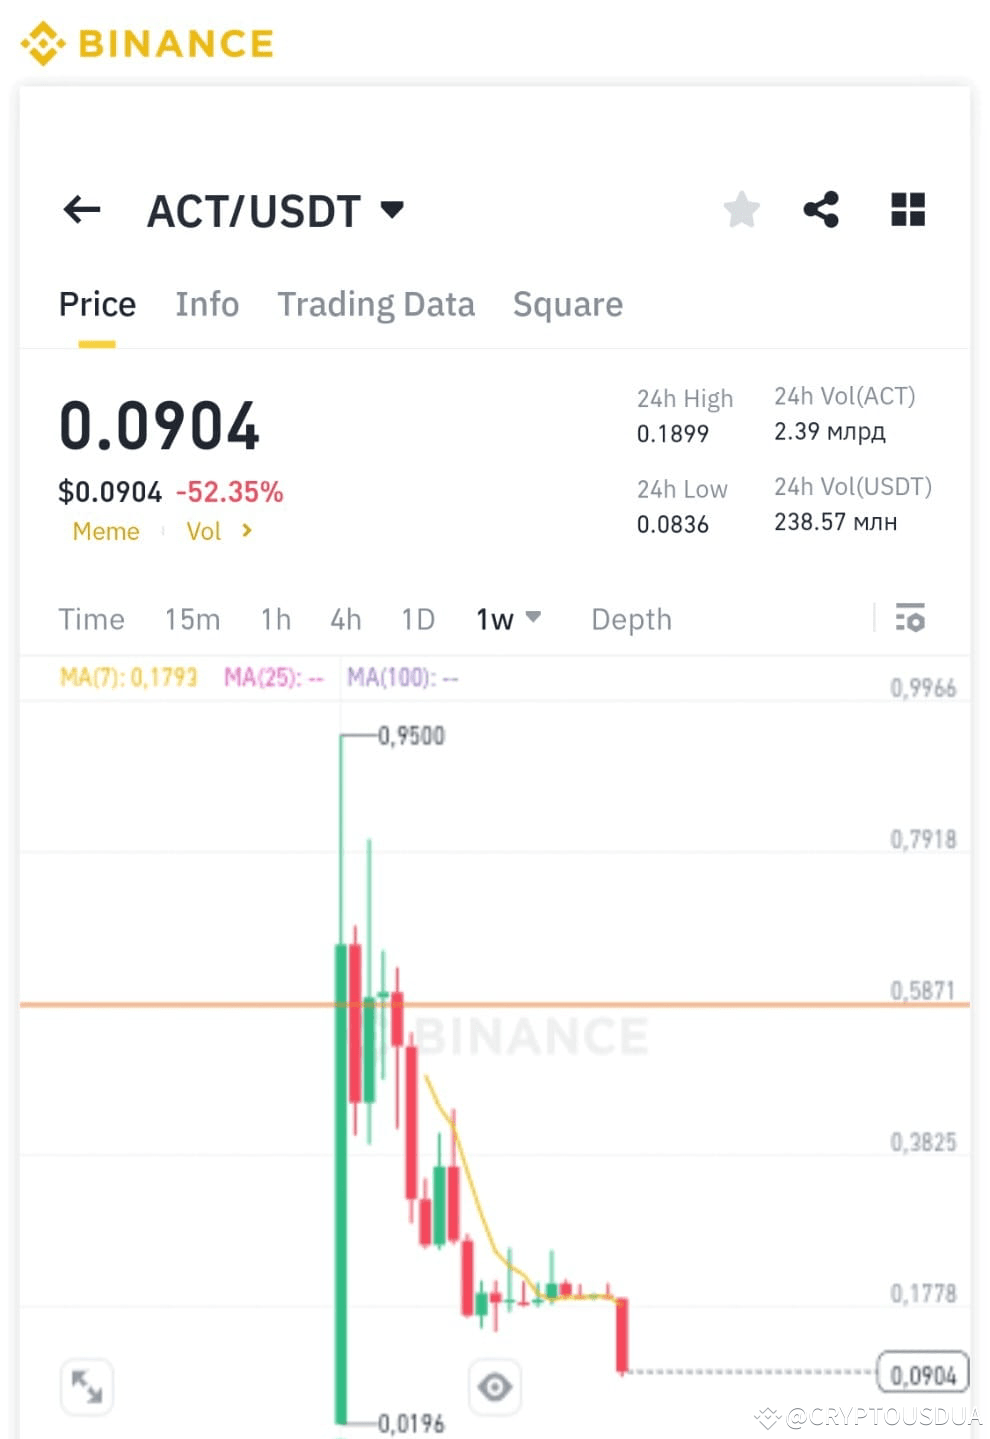Viewport: 990px width, 1439px height.
Task: Toggle the MA(25) indicator label
Action: [274, 677]
